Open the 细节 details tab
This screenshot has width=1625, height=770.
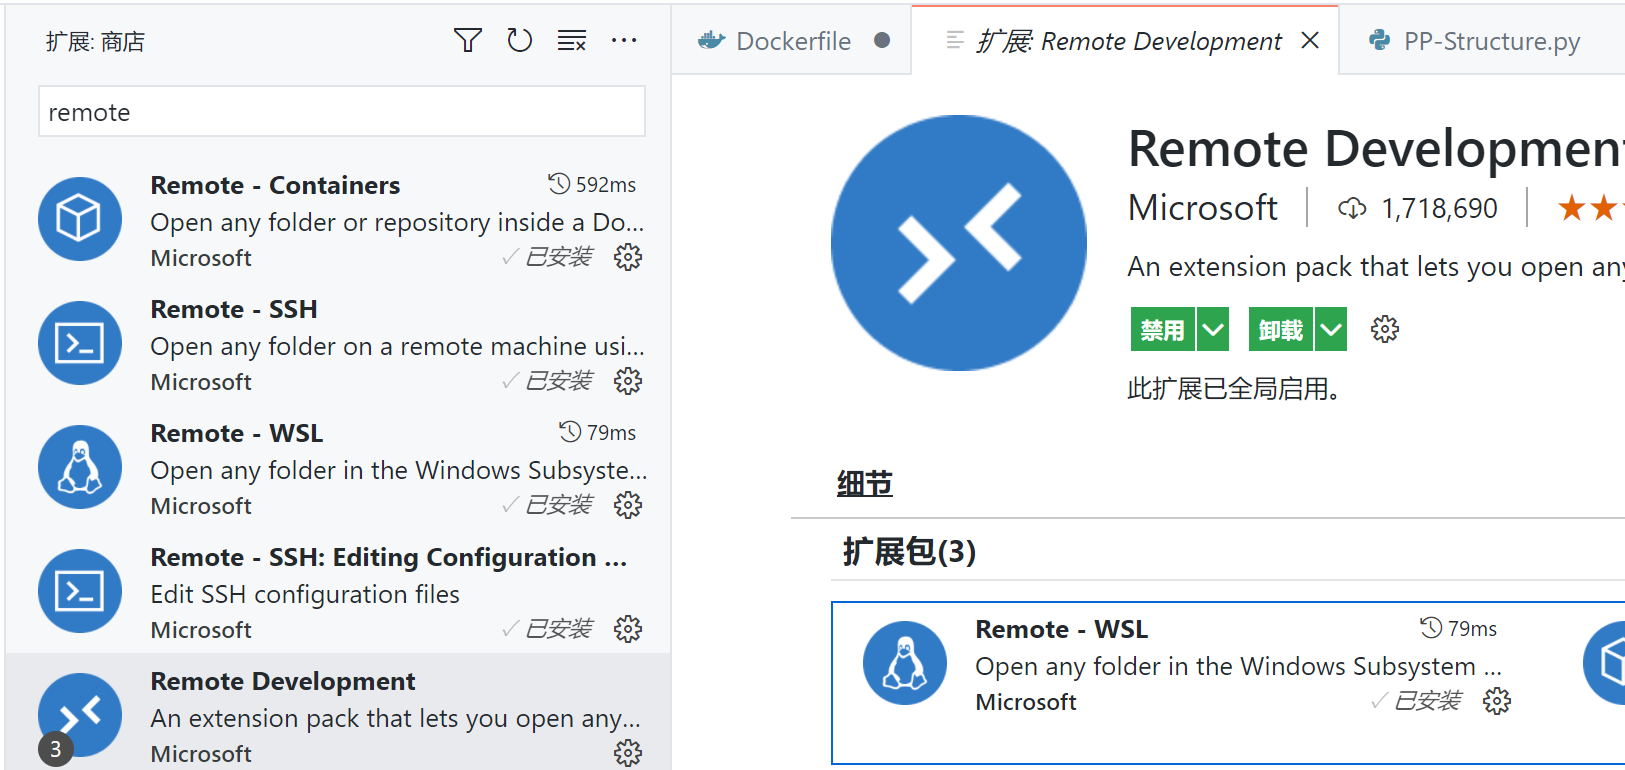pyautogui.click(x=865, y=484)
